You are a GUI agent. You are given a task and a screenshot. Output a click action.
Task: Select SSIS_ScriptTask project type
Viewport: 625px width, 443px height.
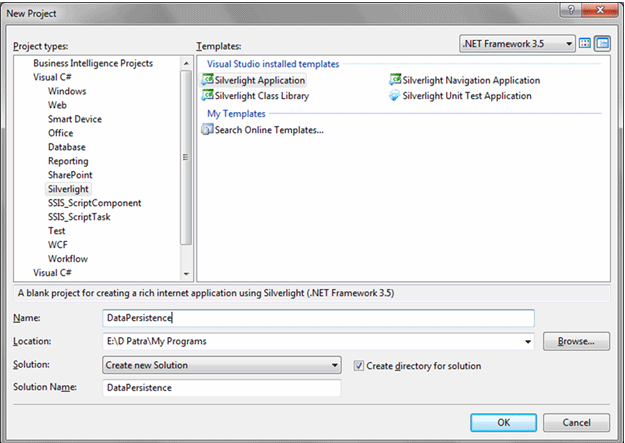click(79, 217)
